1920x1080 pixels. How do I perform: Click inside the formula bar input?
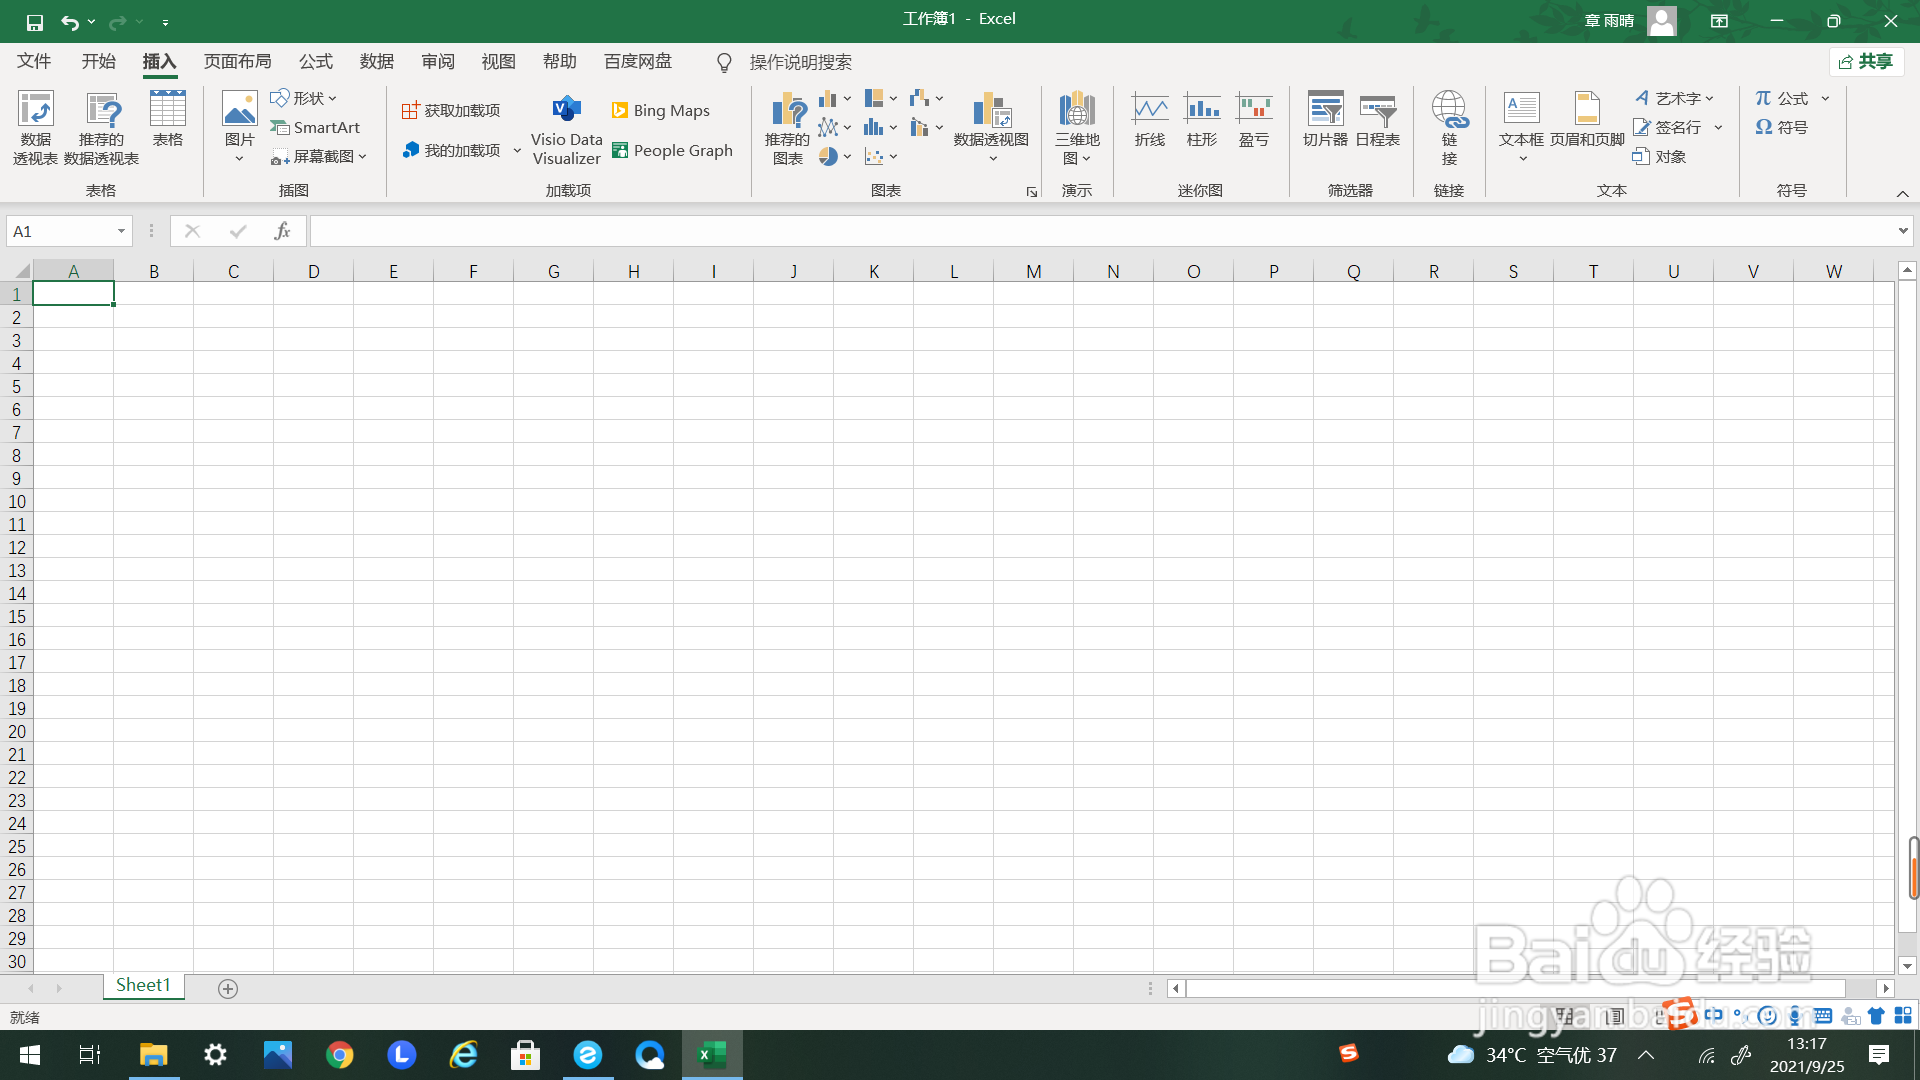pyautogui.click(x=1000, y=231)
